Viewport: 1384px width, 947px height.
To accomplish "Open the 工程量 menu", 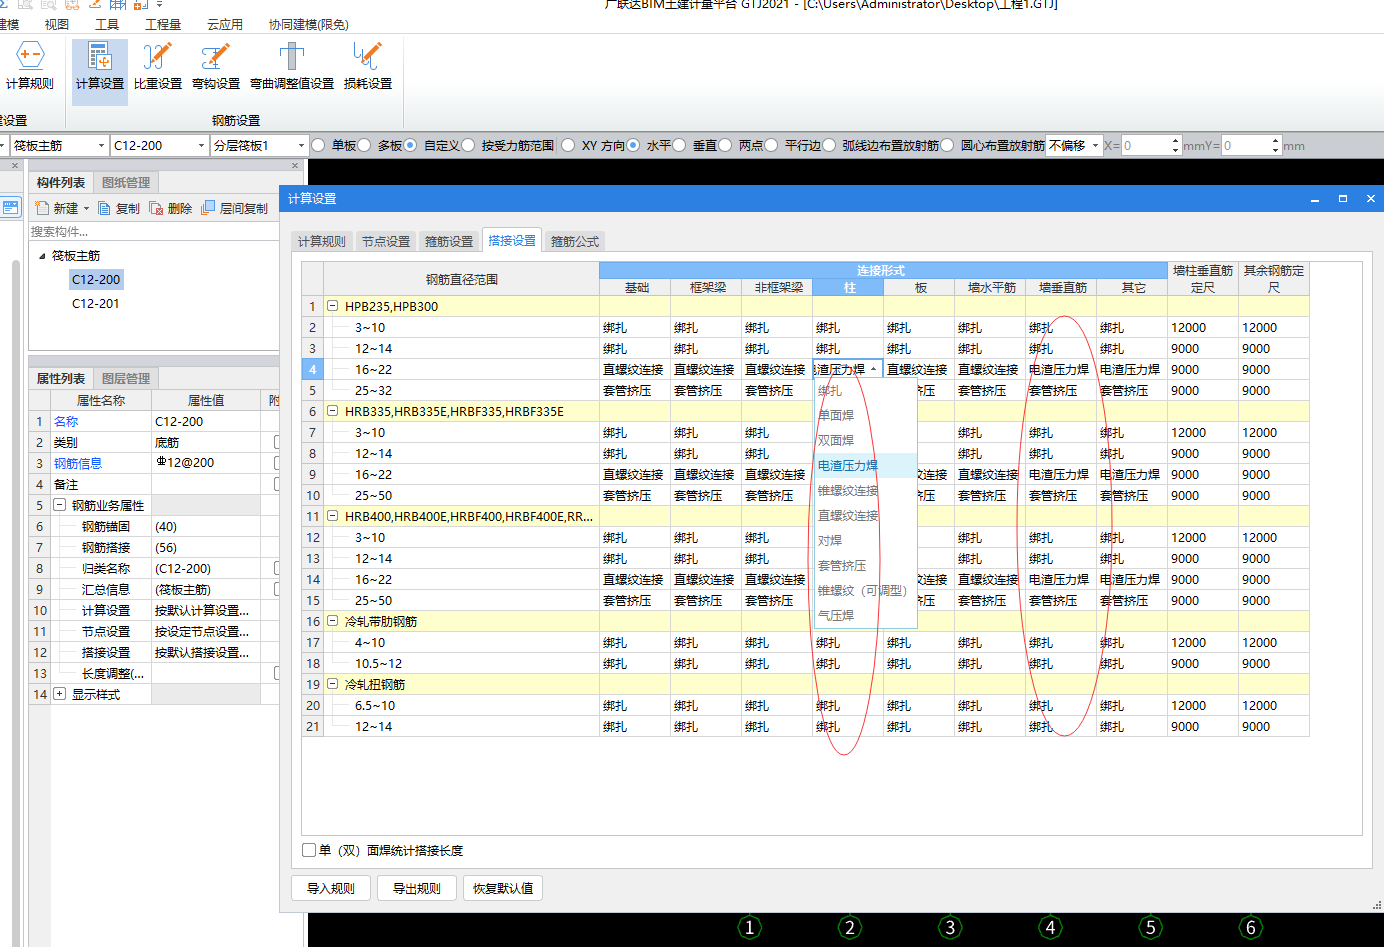I will (x=163, y=24).
